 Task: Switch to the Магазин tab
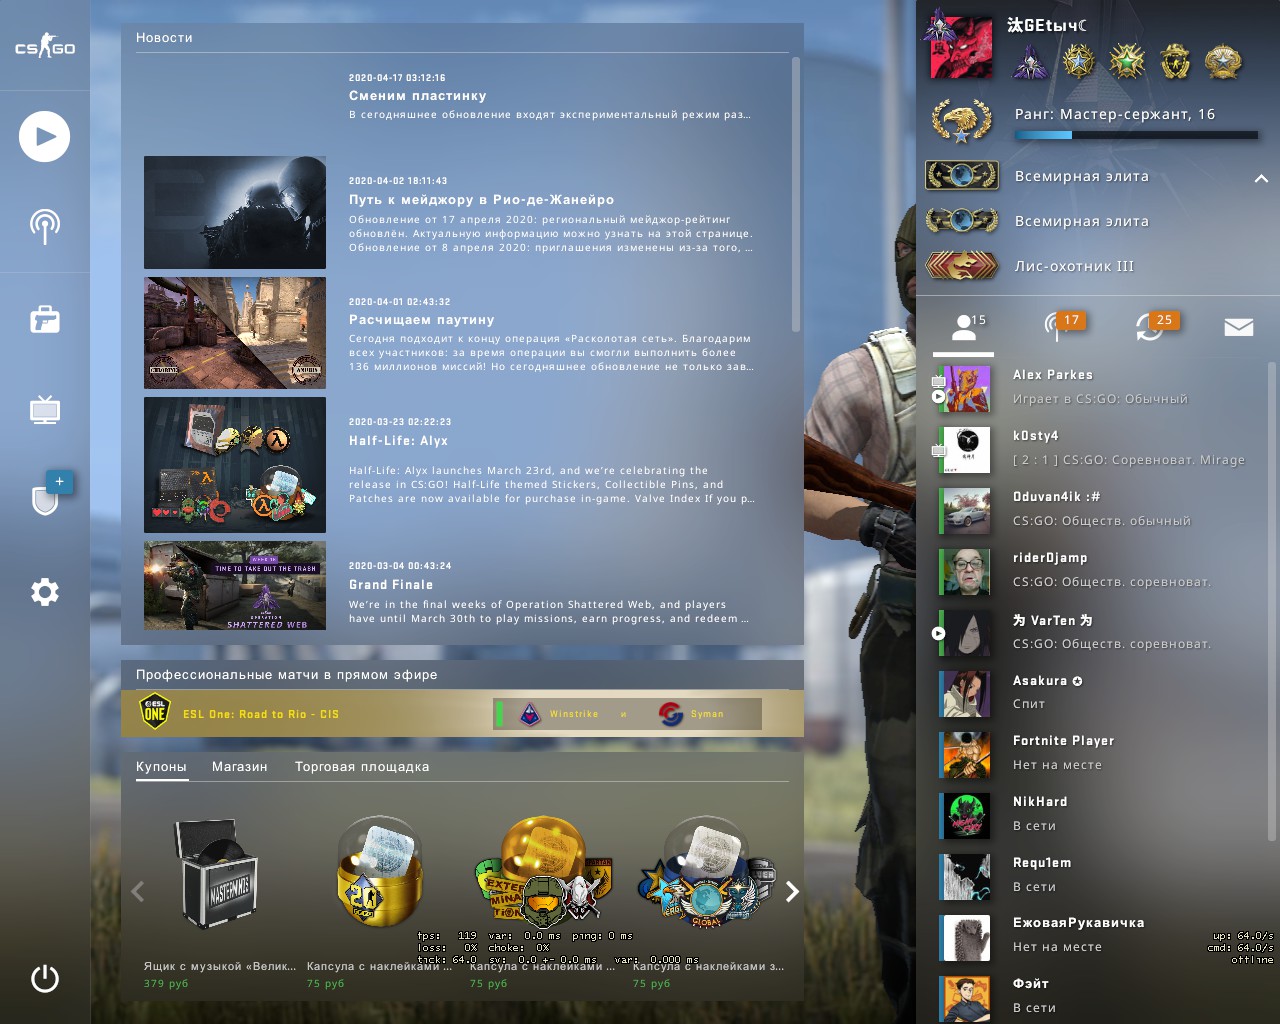pos(240,767)
